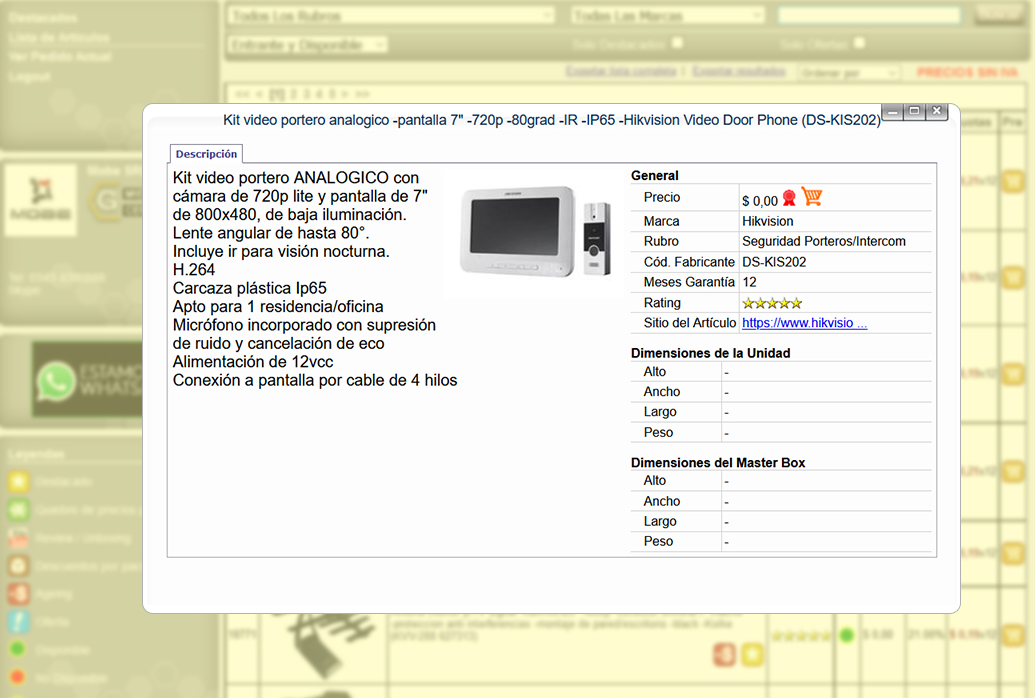Viewport: 1035px width, 698px height.
Task: Toggle the Solo Destacados checkbox
Action: click(x=677, y=43)
